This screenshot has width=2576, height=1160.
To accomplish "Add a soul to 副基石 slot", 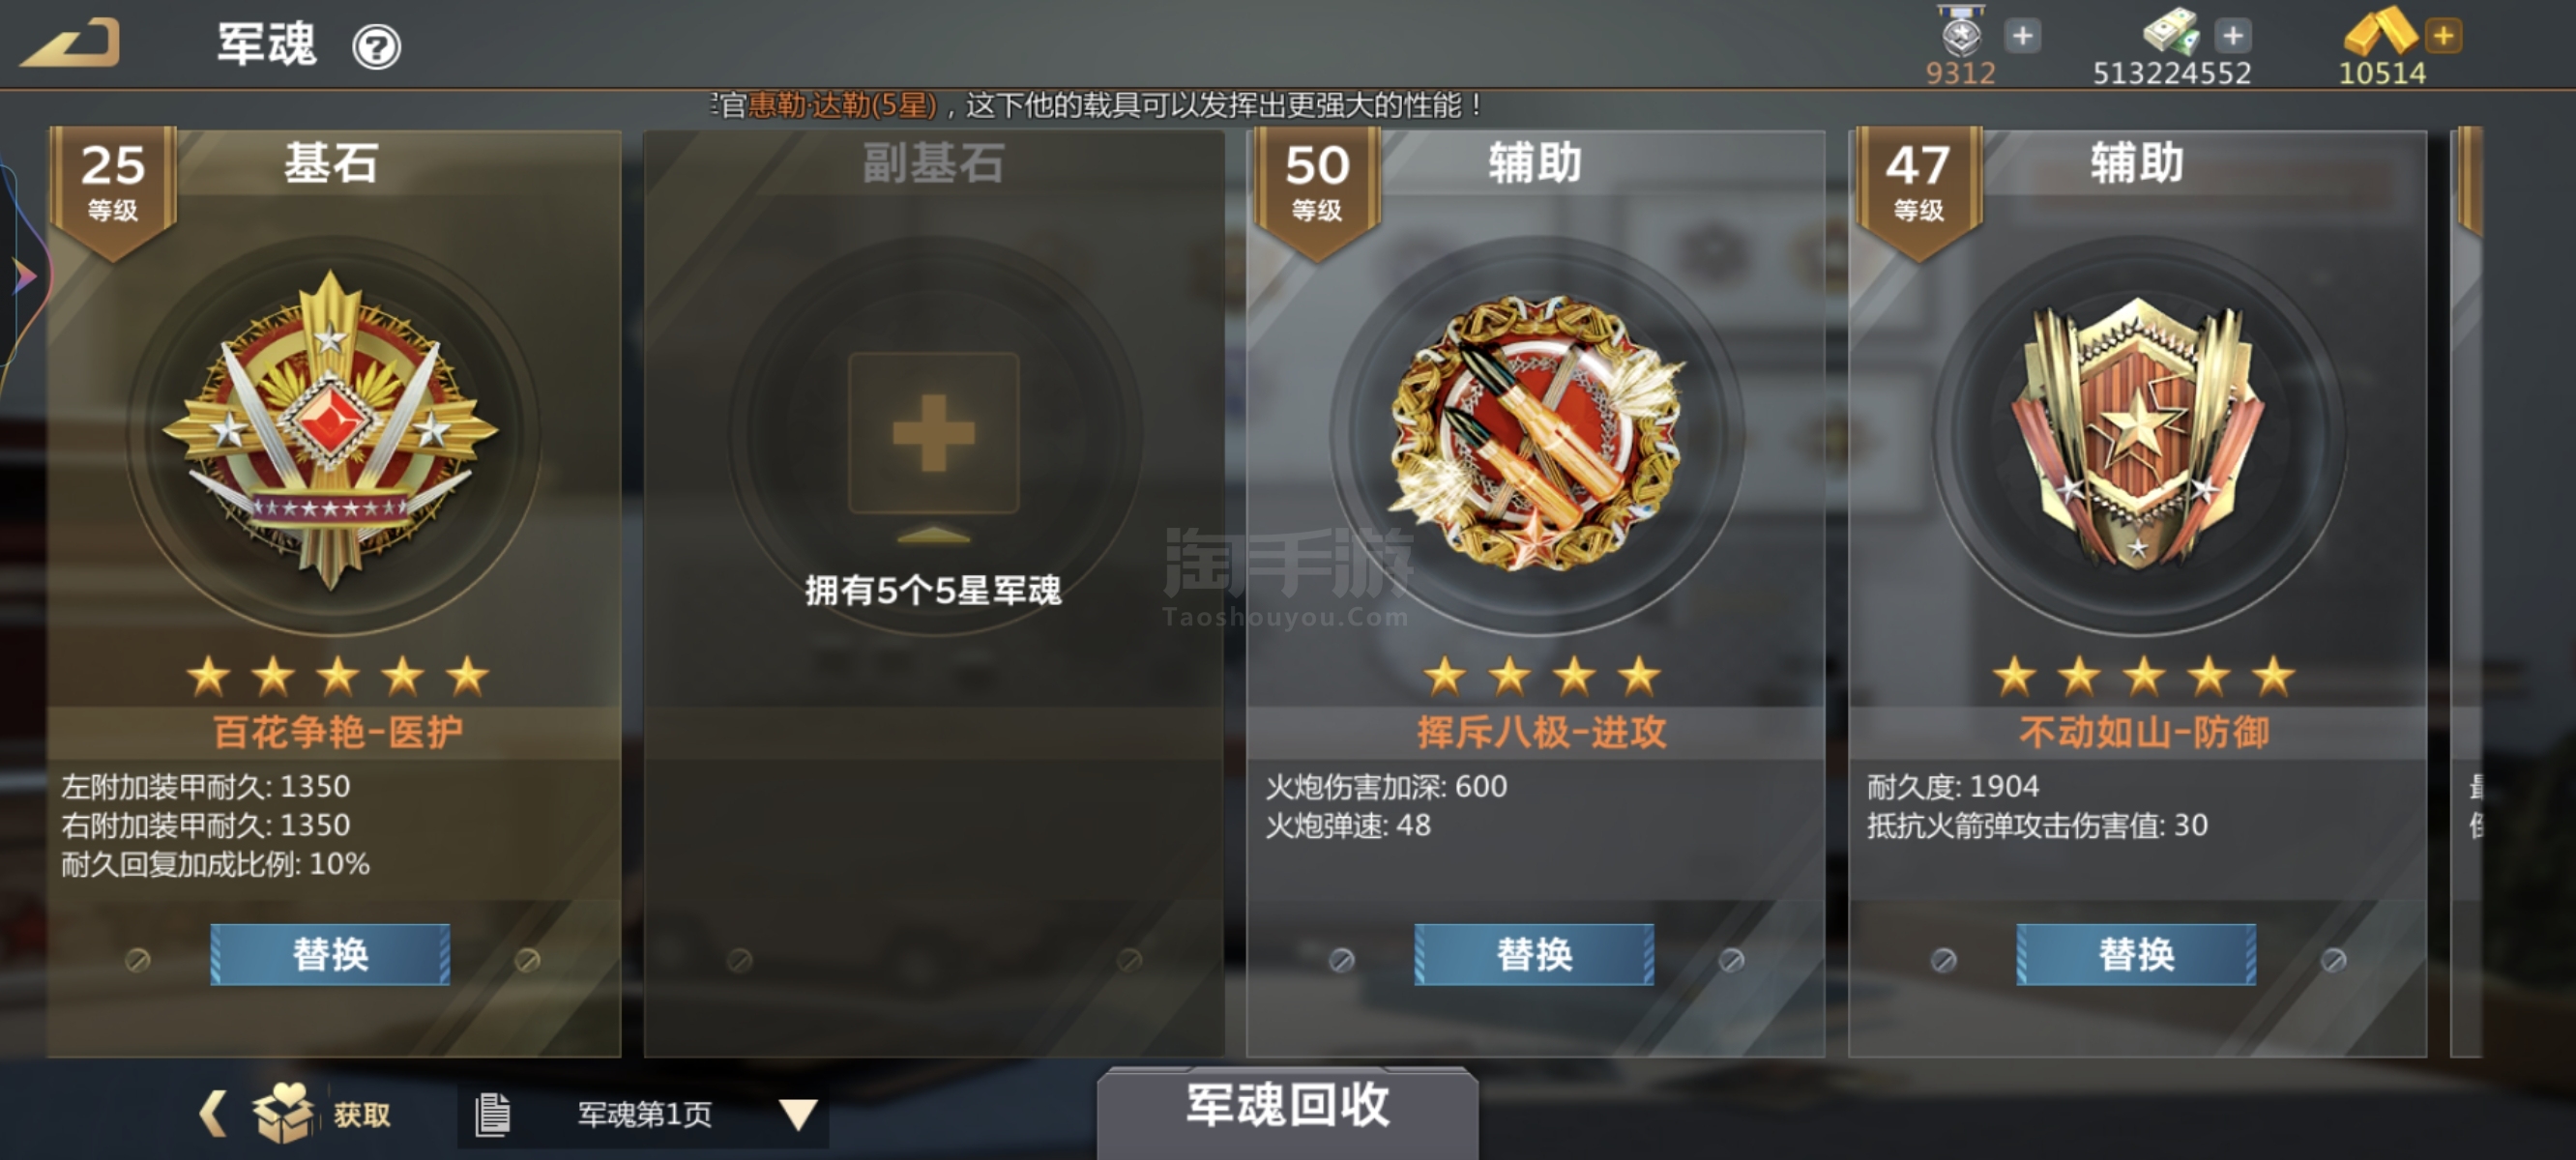I will pyautogui.click(x=933, y=433).
